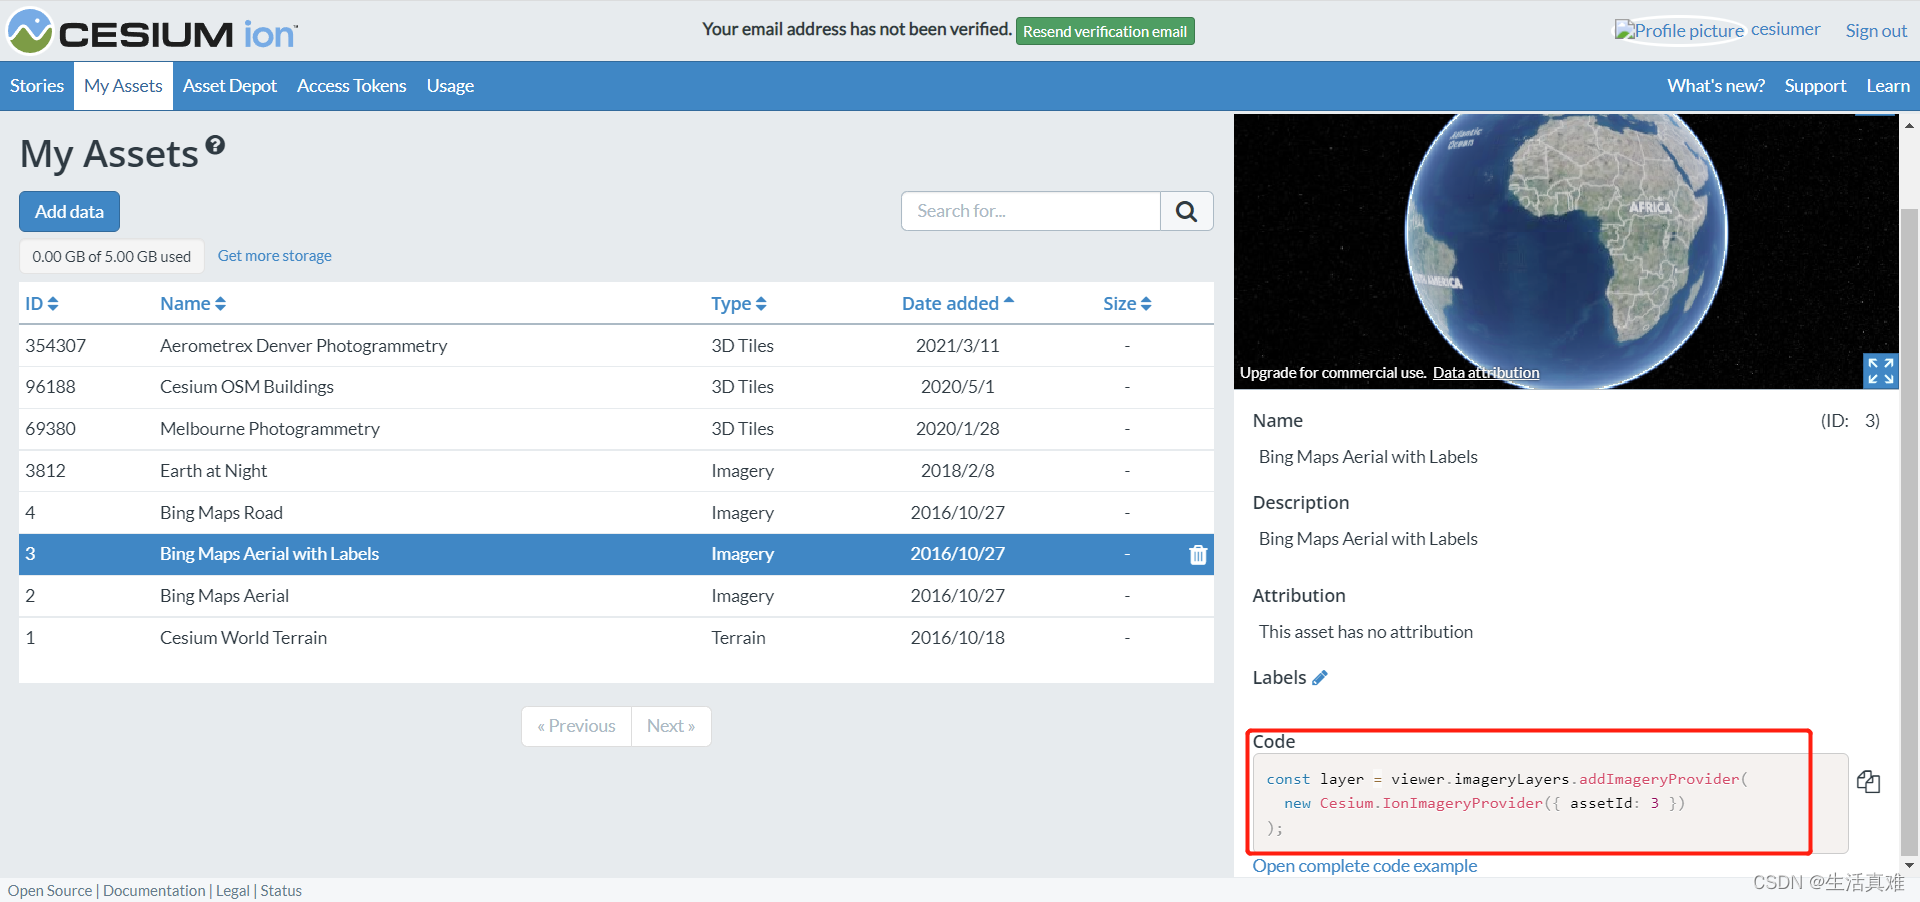Focus the Search for... input field

click(x=1031, y=211)
